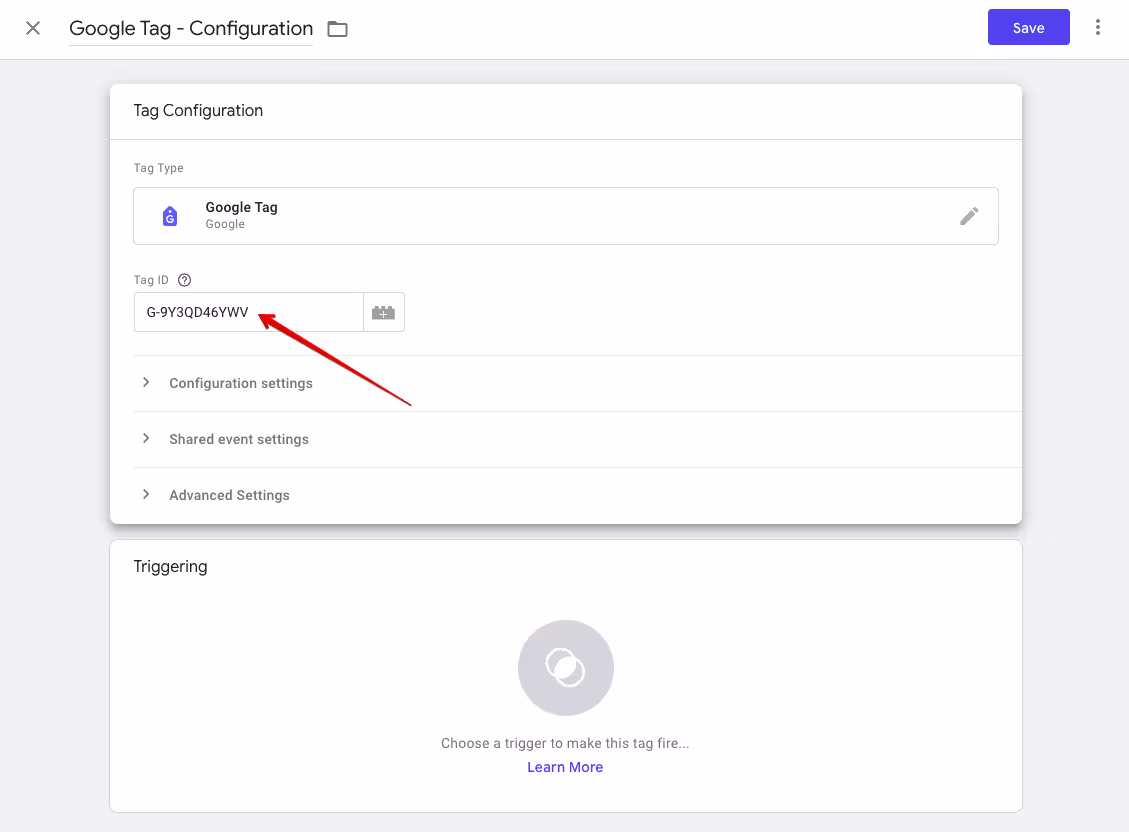Close the tag editor with the X icon
Screen dimensions: 1129x832
tap(32, 28)
